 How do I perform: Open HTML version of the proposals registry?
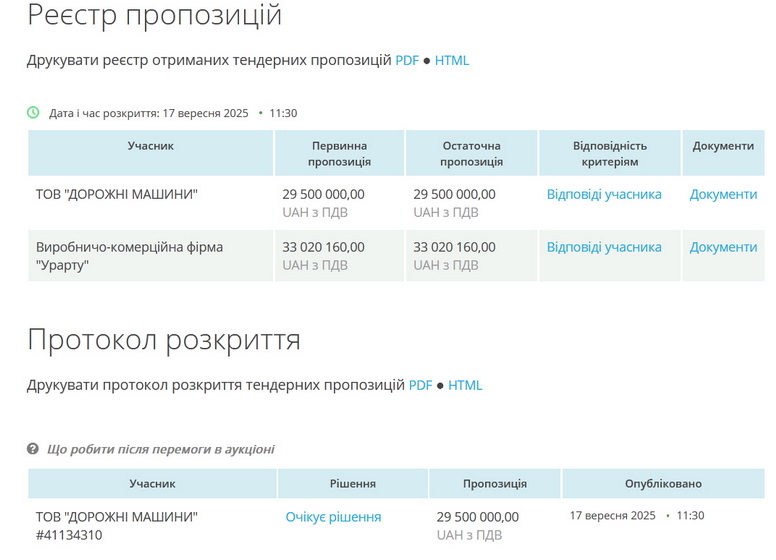click(451, 60)
